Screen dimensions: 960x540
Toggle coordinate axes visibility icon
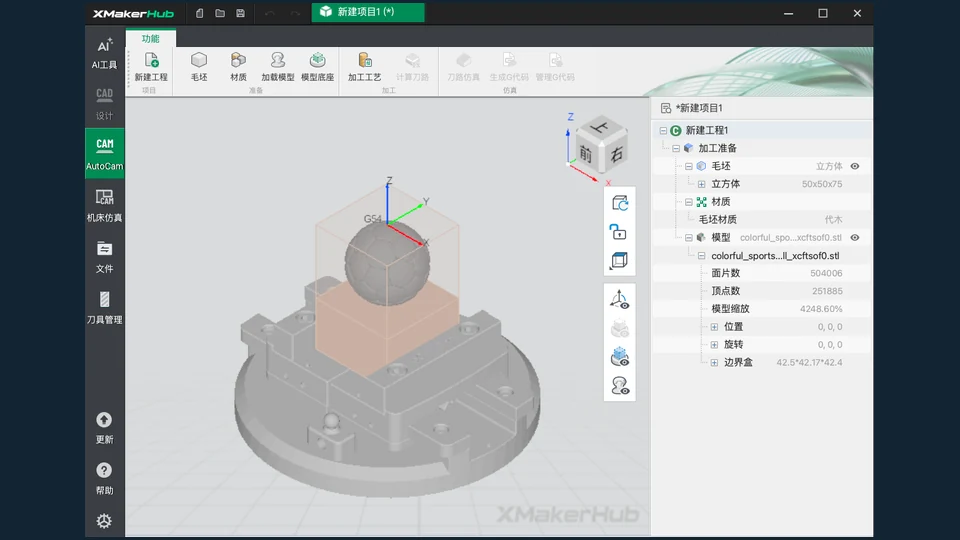620,299
